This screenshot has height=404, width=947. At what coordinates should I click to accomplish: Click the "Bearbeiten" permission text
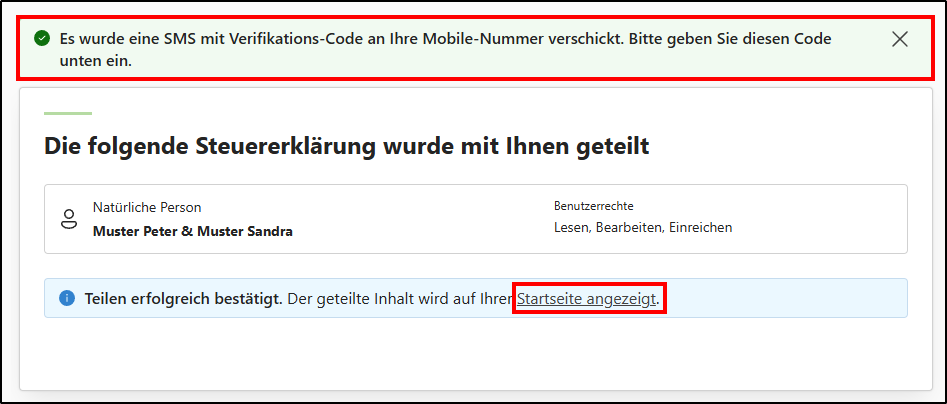pyautogui.click(x=631, y=228)
